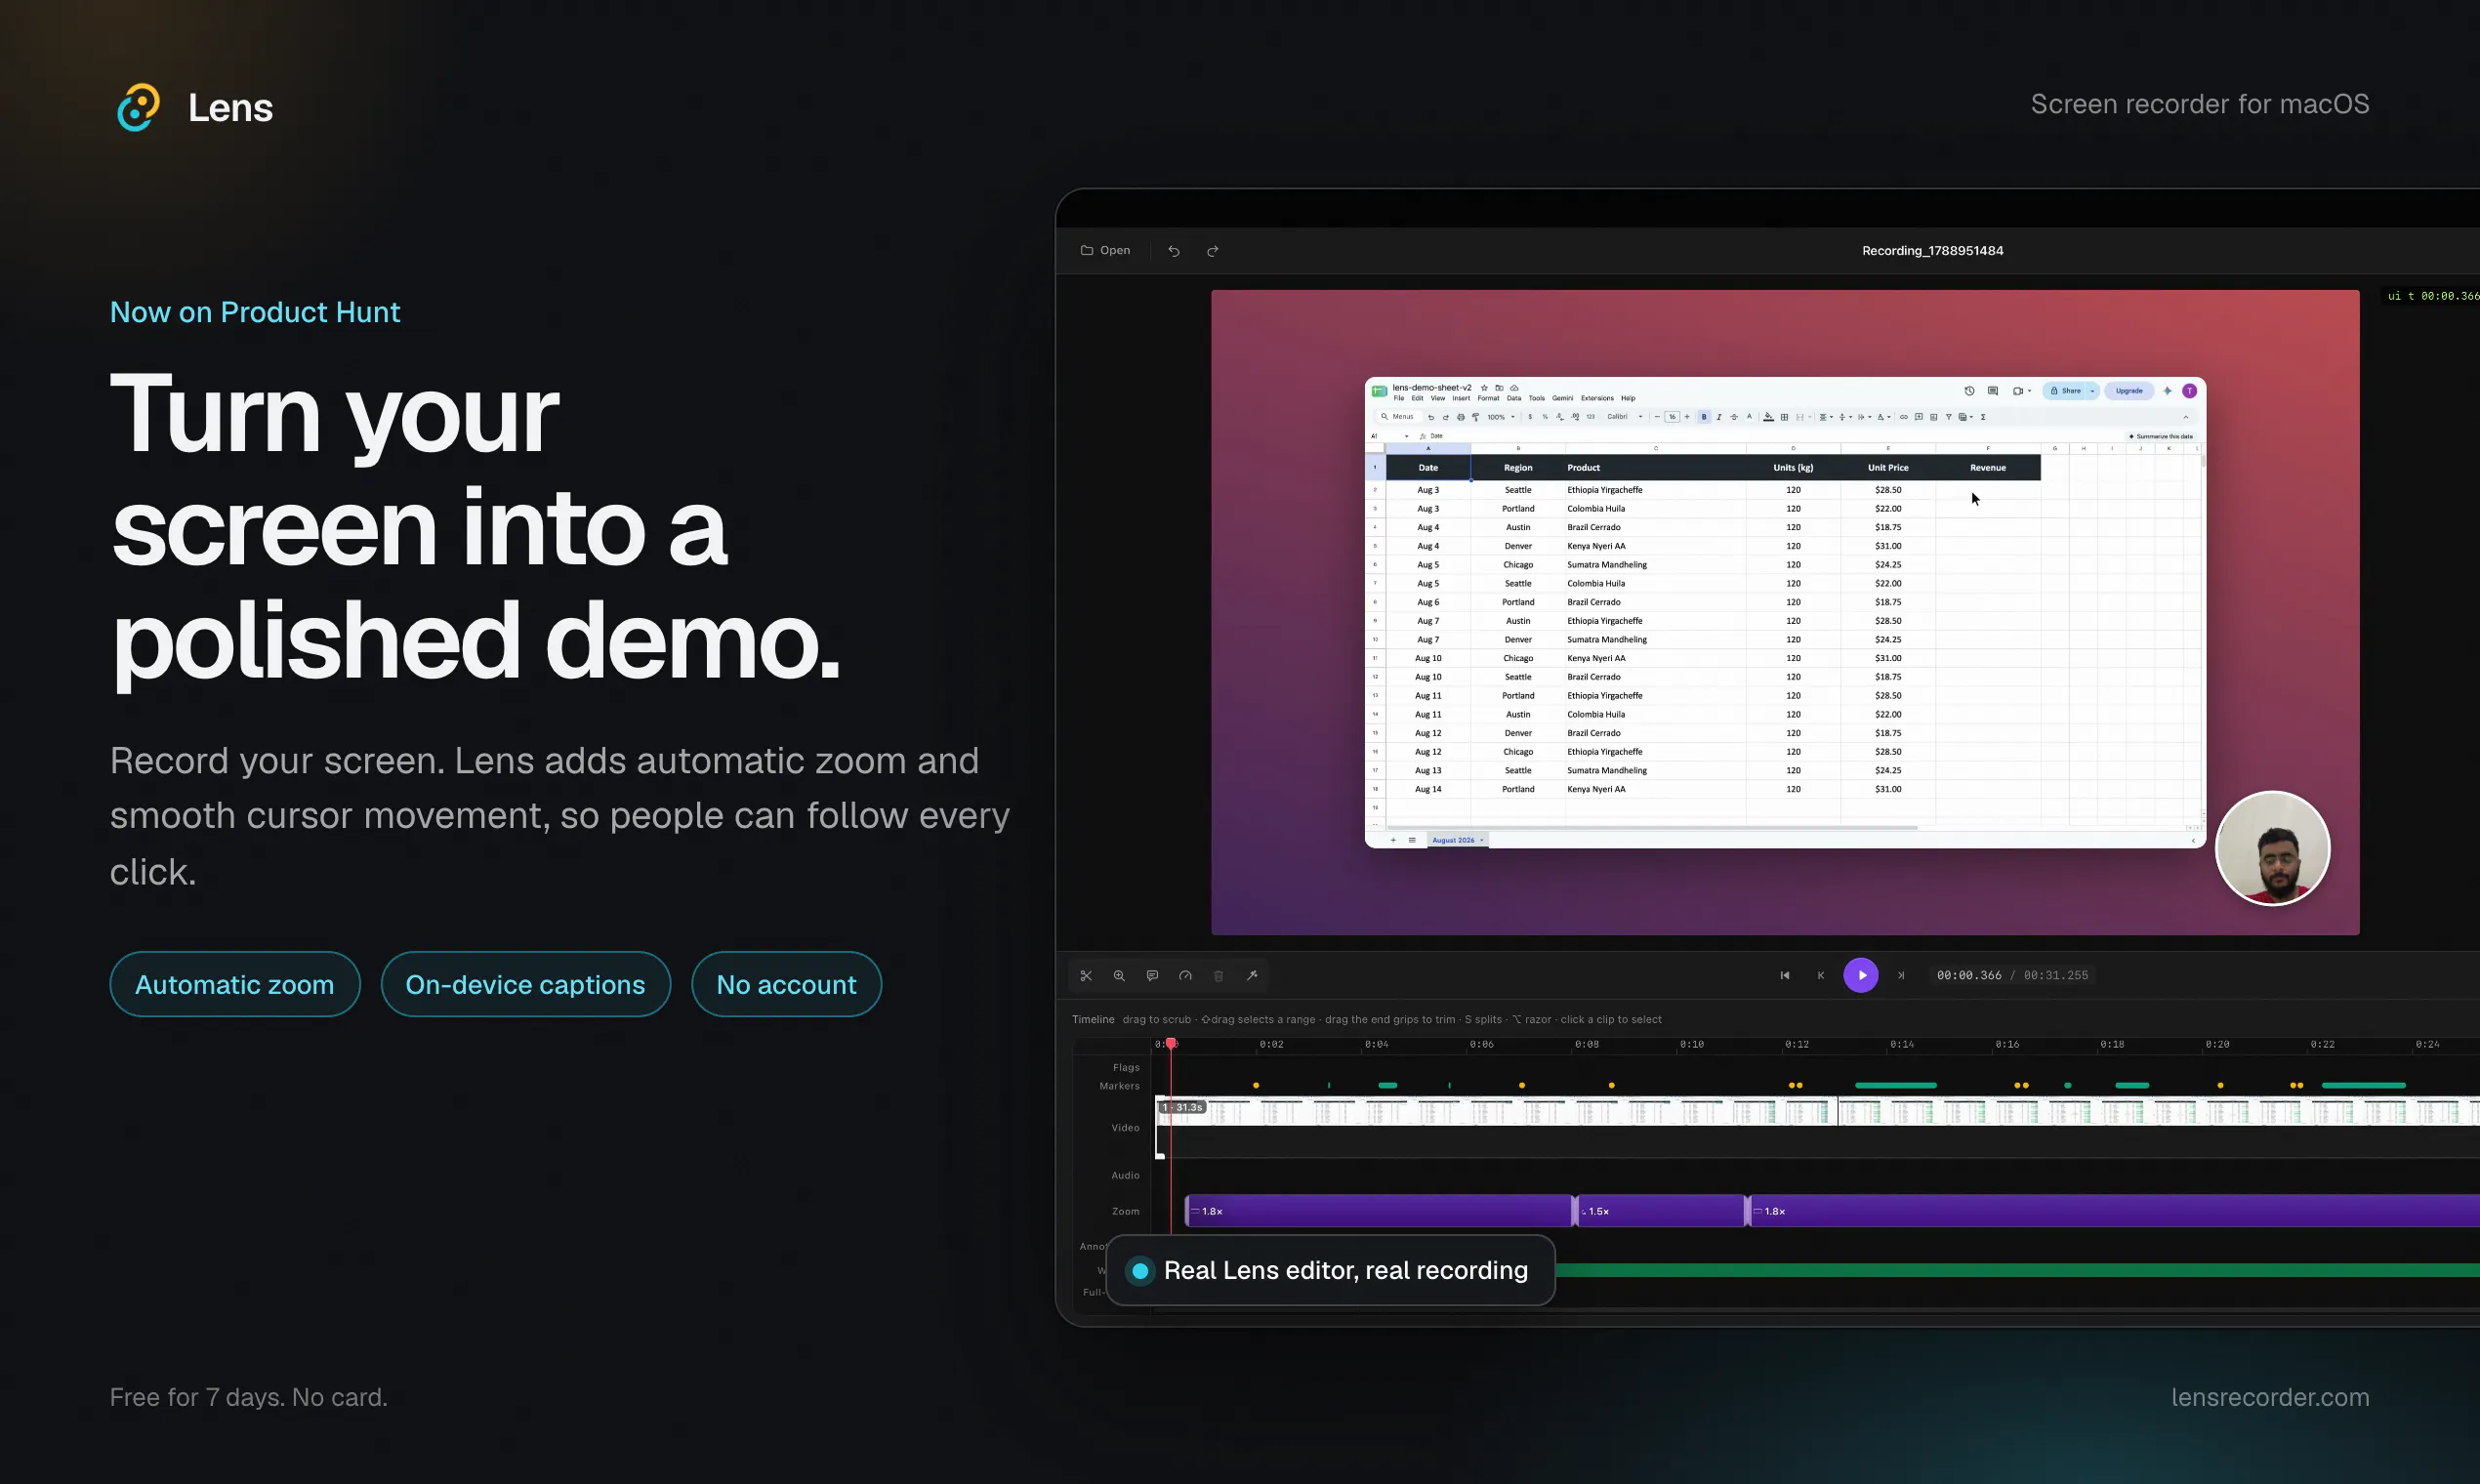2480x1484 pixels.
Task: Select the speech bubble caption tool
Action: pyautogui.click(x=1152, y=975)
